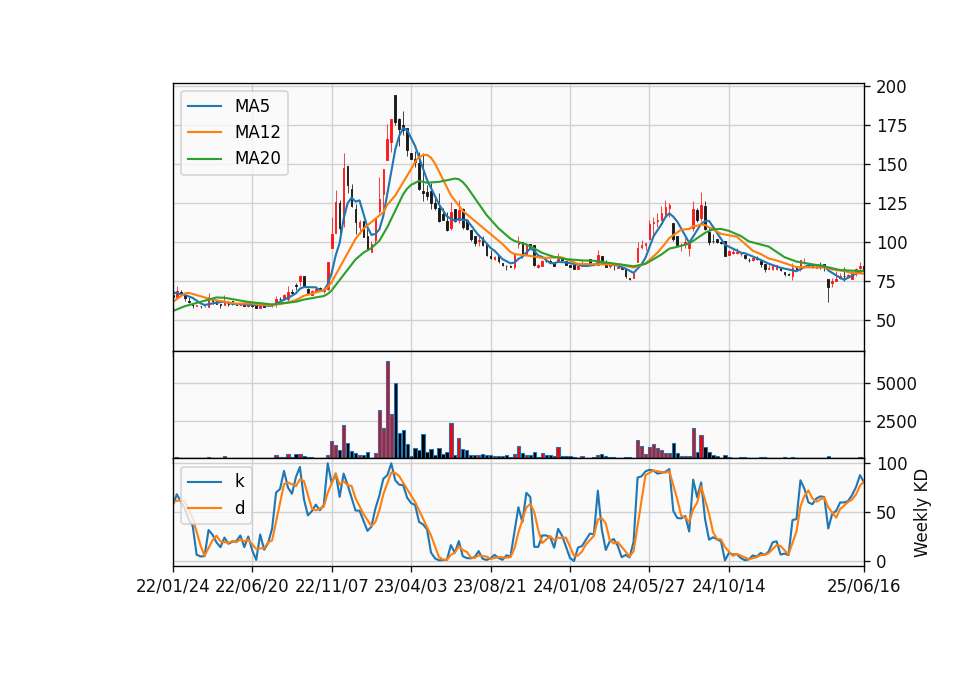This screenshot has height=690, width=960.
Task: Click the 125 price axis label
Action: coord(891,204)
